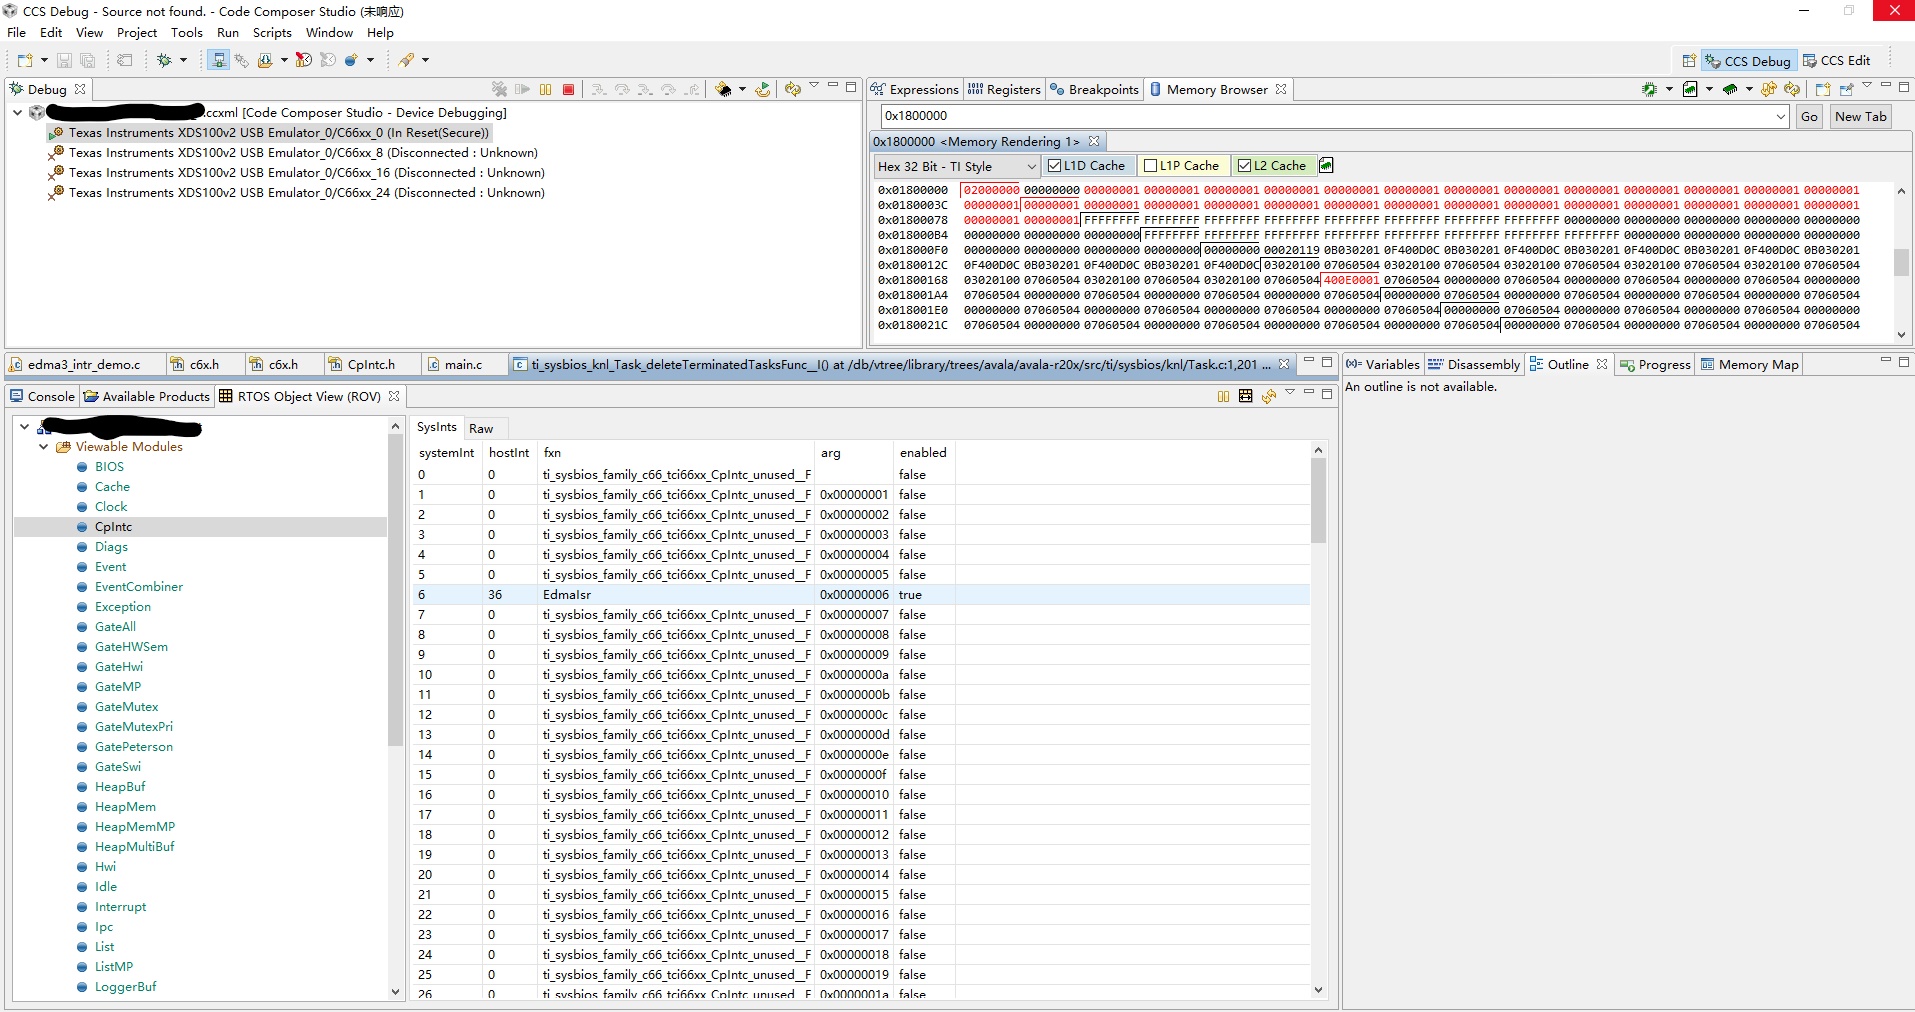This screenshot has width=1915, height=1012.
Task: Toggle the L2 Cache checkbox
Action: click(1244, 166)
